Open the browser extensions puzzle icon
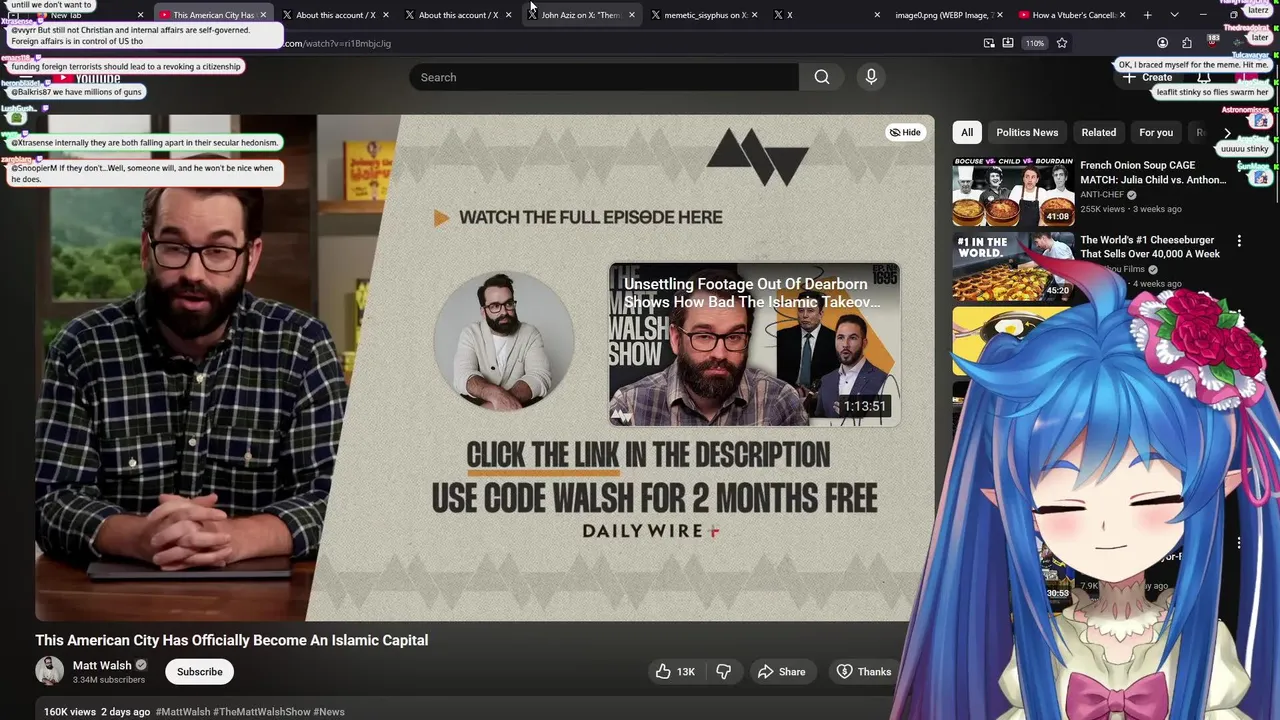This screenshot has height=720, width=1280. click(1187, 43)
